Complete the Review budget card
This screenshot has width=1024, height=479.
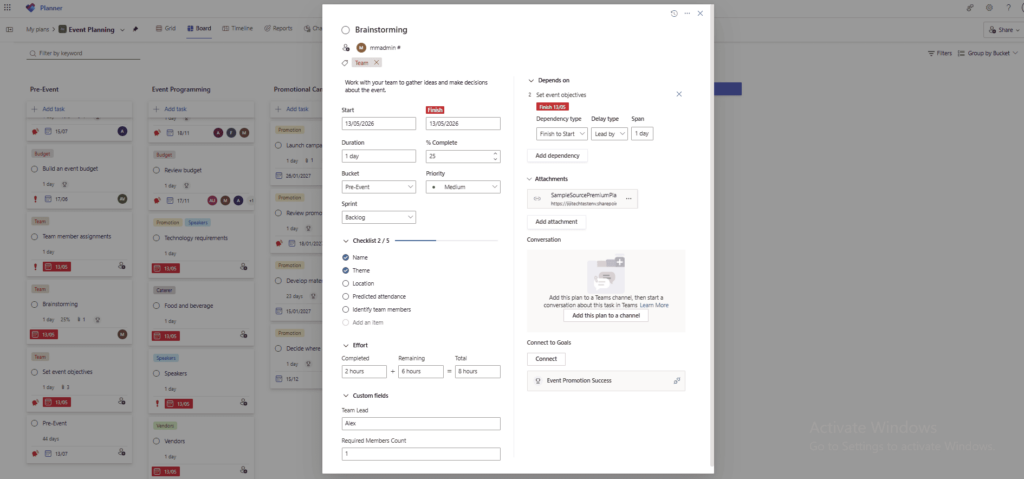[x=156, y=170]
